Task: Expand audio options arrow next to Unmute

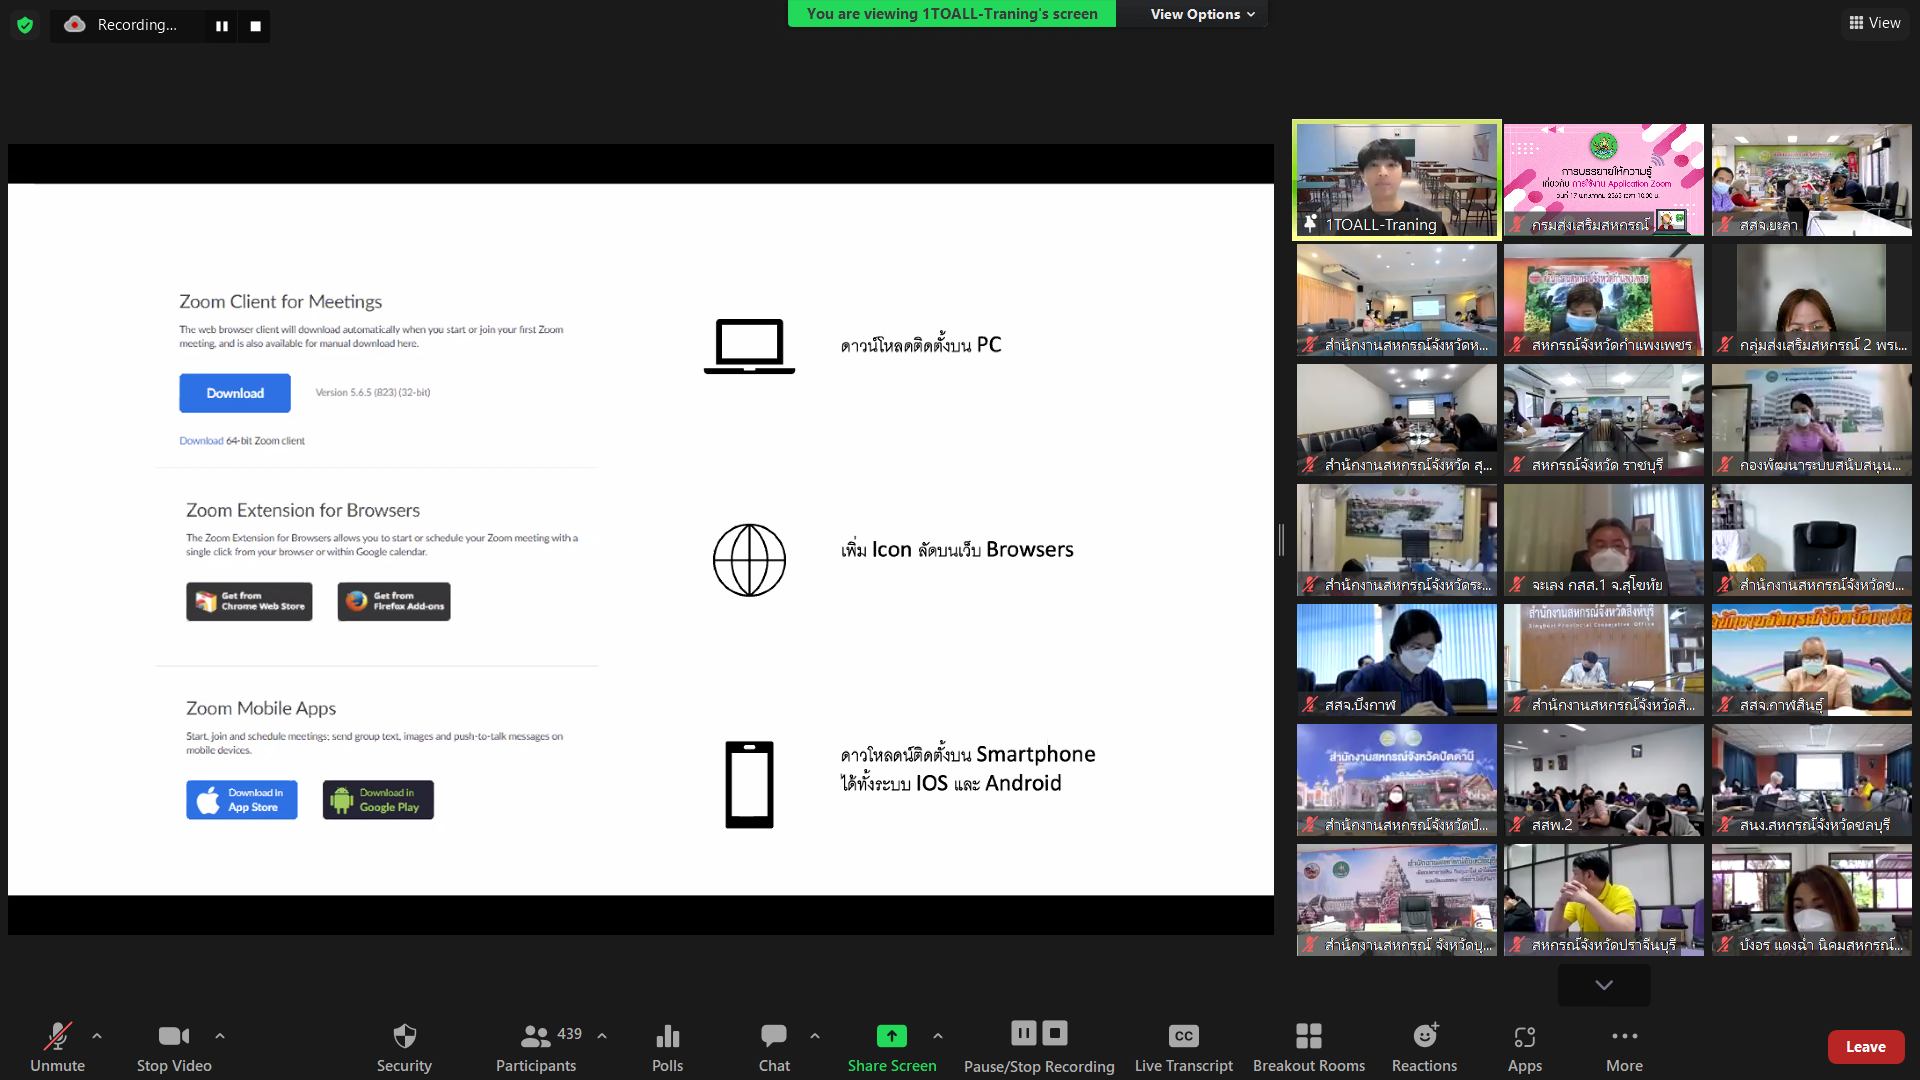Action: pos(97,1036)
